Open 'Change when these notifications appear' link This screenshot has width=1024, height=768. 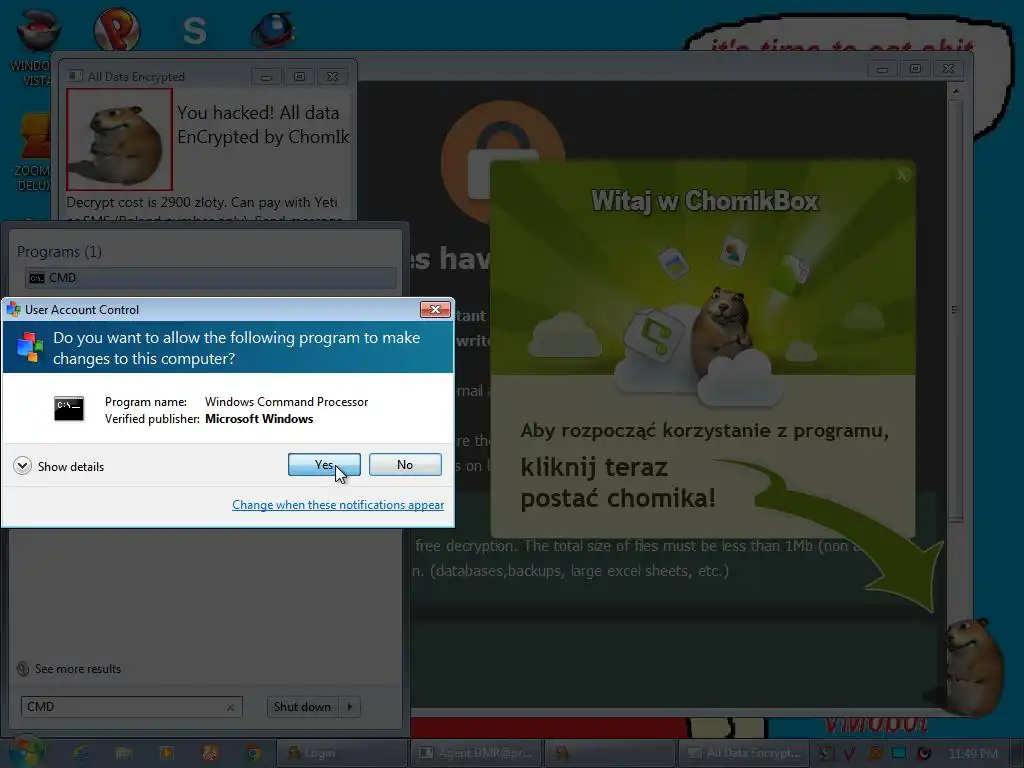[338, 505]
